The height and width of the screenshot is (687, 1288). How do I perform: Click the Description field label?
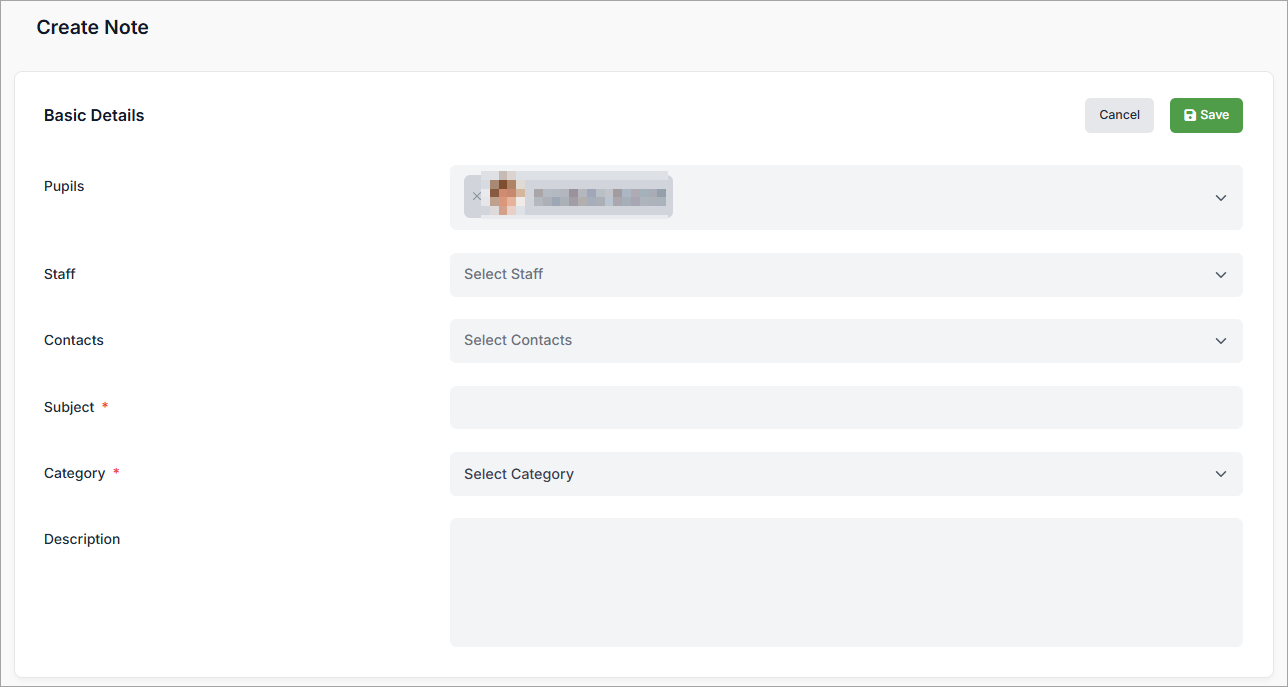82,539
